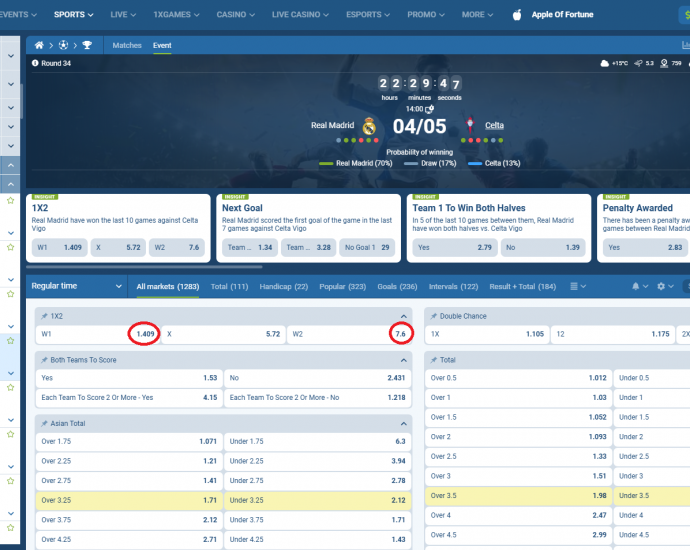This screenshot has height=550, width=690.
Task: Bet on draw X at 5.72 in 1X2 market
Action: [223, 334]
